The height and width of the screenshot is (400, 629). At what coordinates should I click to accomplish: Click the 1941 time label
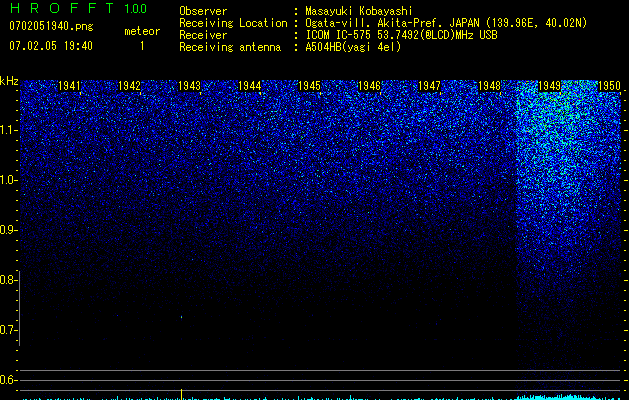point(69,86)
